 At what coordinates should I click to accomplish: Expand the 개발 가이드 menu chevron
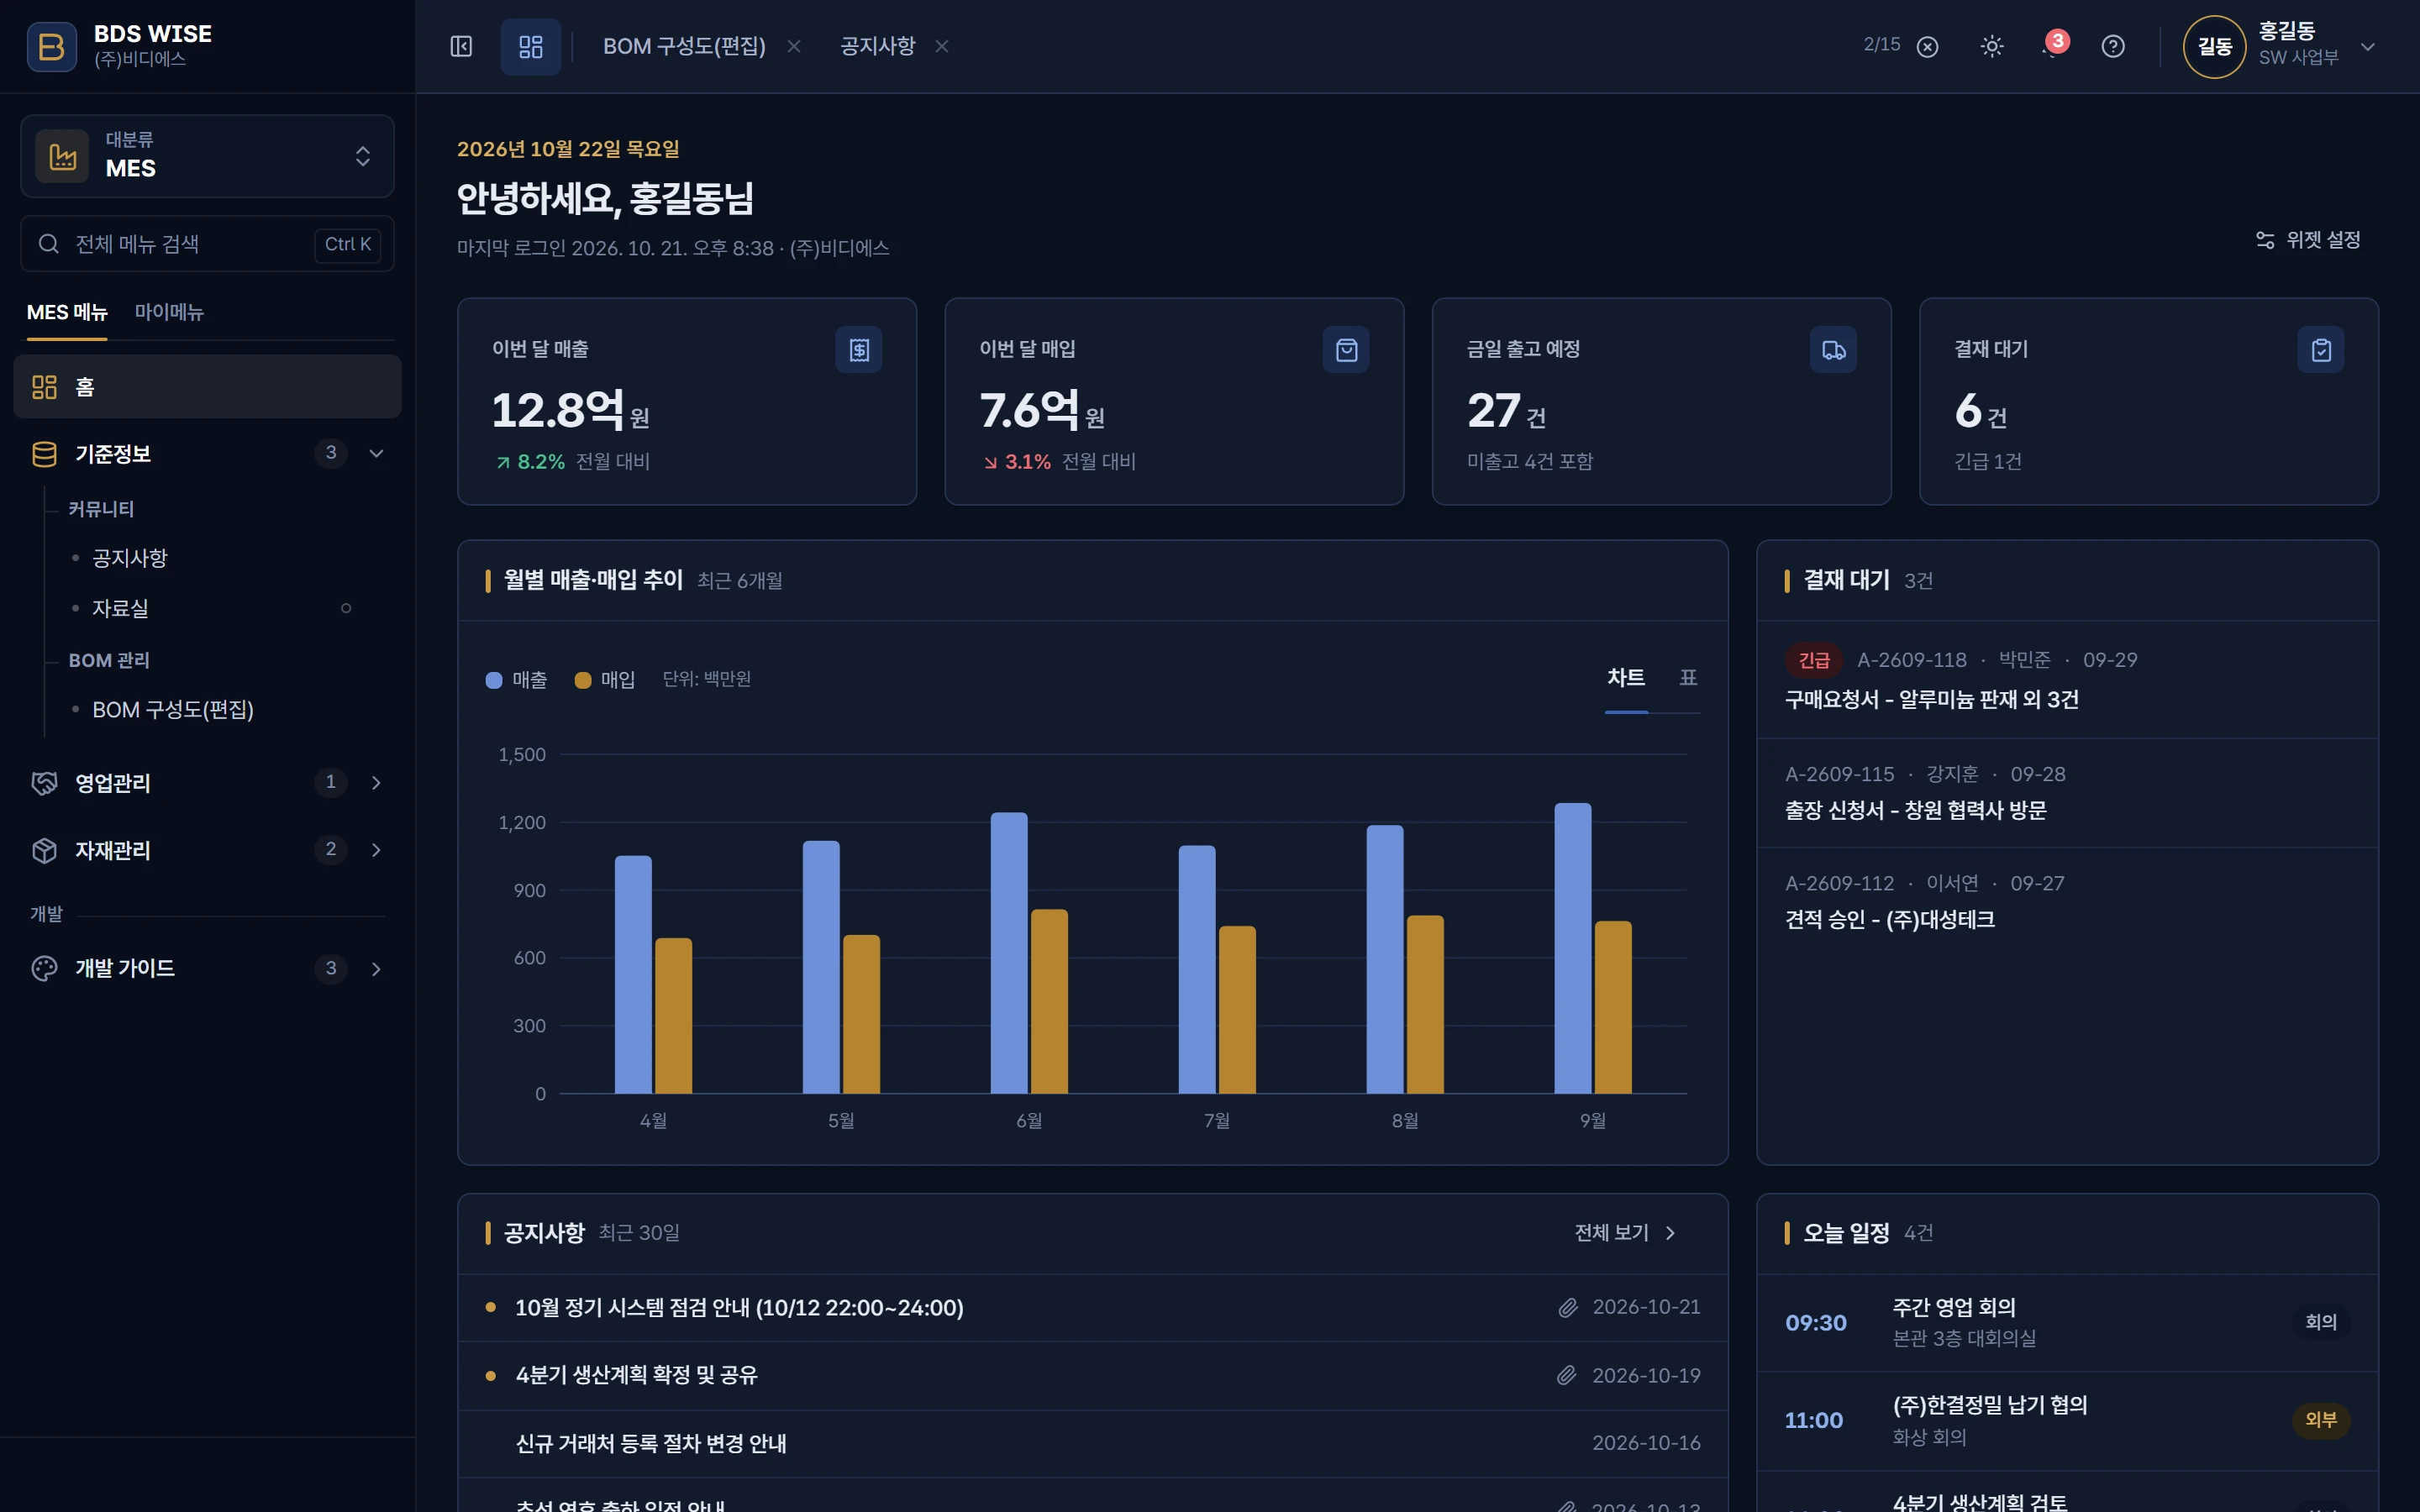[376, 968]
